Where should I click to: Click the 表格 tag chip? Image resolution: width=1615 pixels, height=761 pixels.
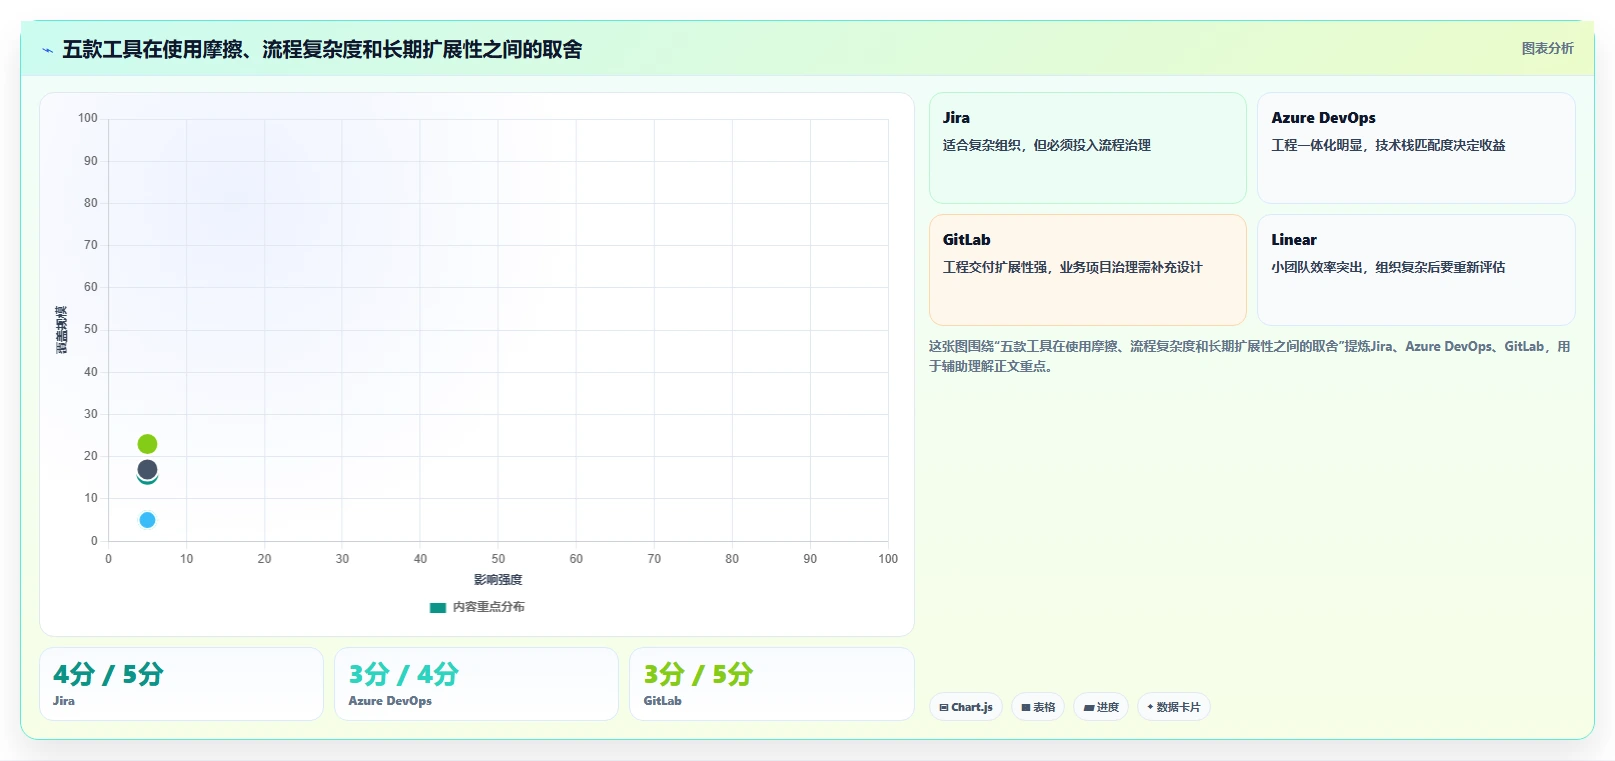(x=1038, y=707)
